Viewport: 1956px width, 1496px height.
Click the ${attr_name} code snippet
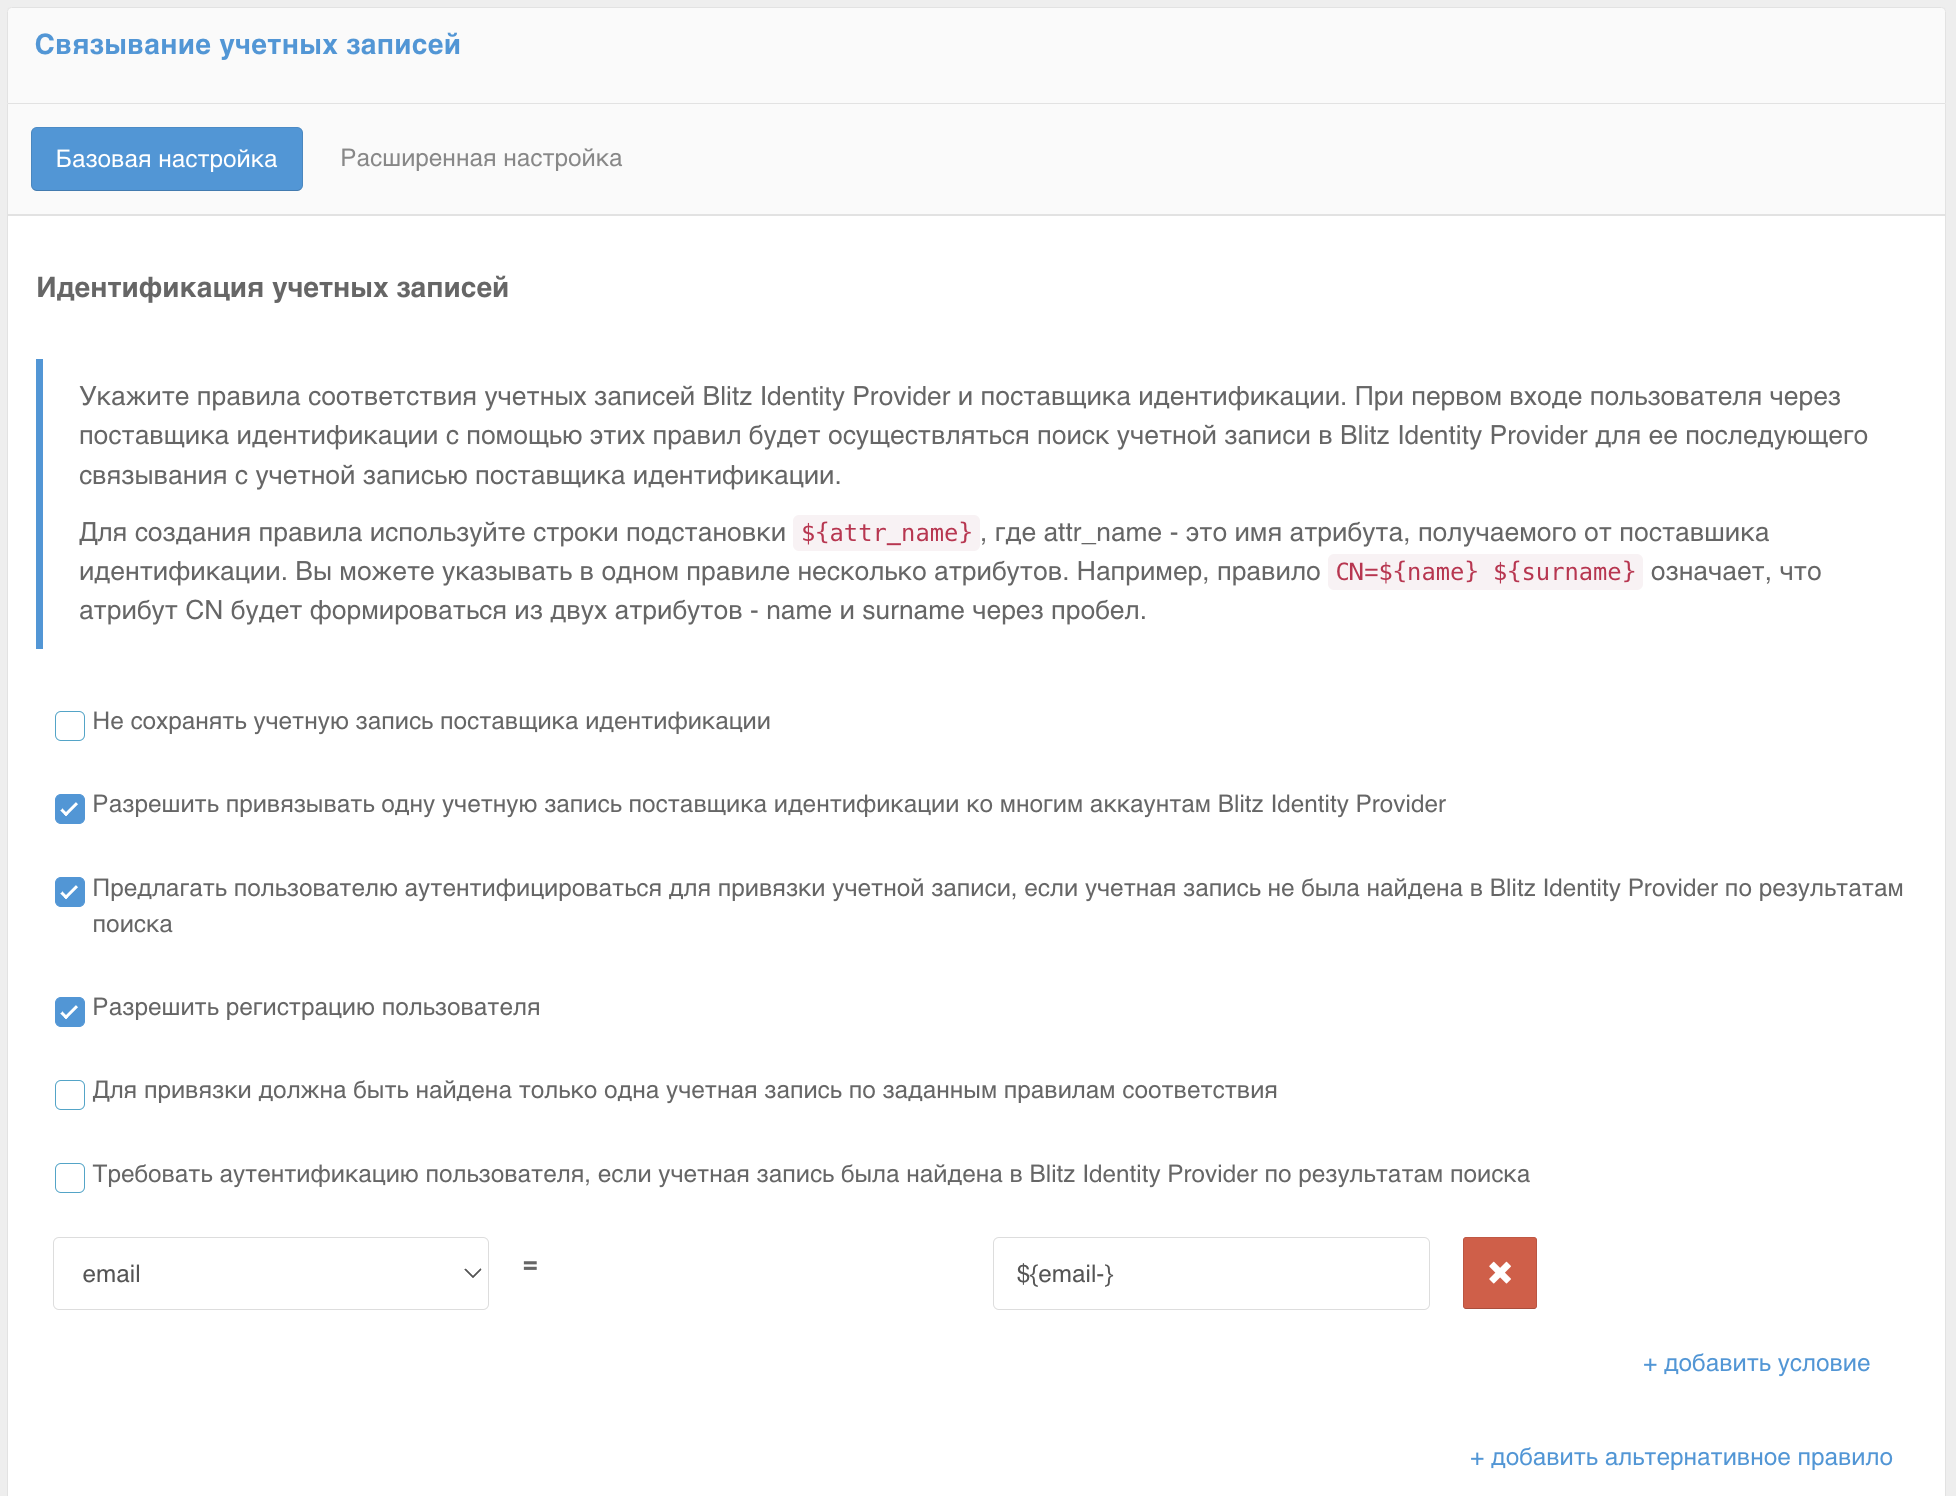pos(886,532)
